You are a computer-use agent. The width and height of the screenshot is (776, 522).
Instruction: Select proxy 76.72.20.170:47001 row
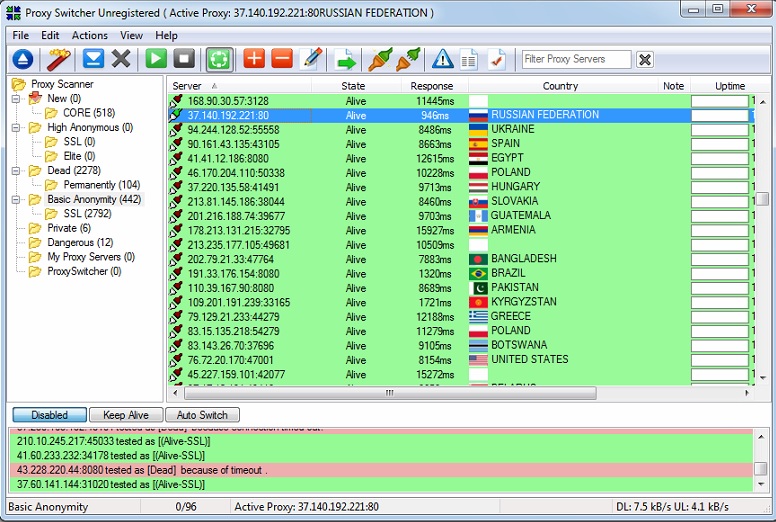click(x=460, y=360)
